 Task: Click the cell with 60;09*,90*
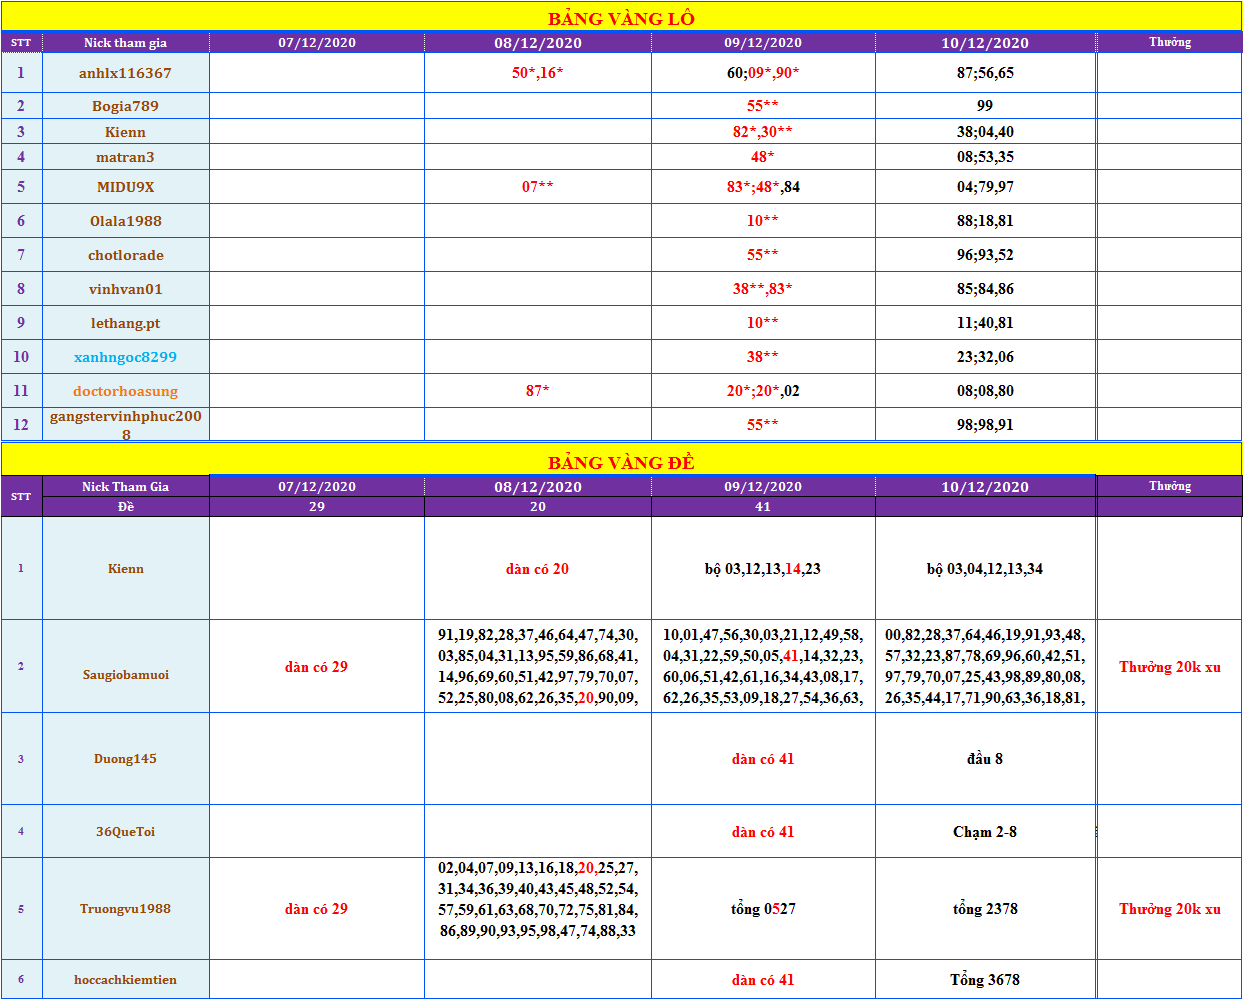[x=763, y=72]
